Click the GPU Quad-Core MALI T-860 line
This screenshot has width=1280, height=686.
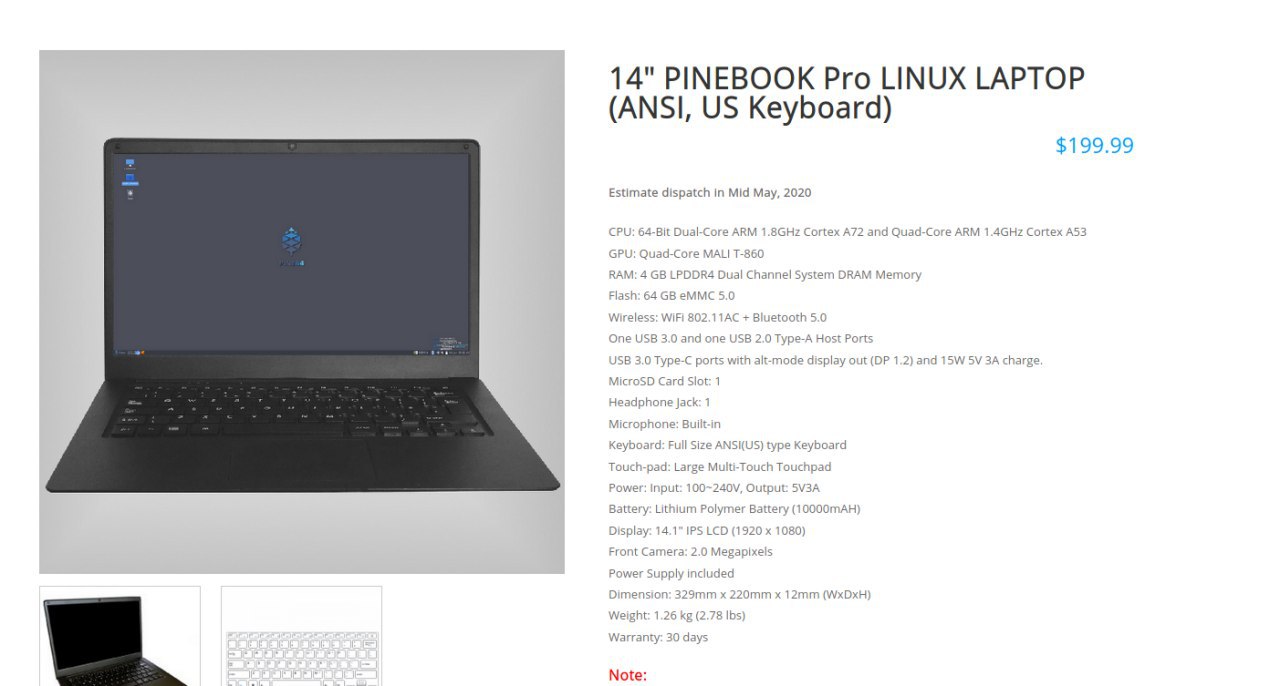click(x=686, y=254)
